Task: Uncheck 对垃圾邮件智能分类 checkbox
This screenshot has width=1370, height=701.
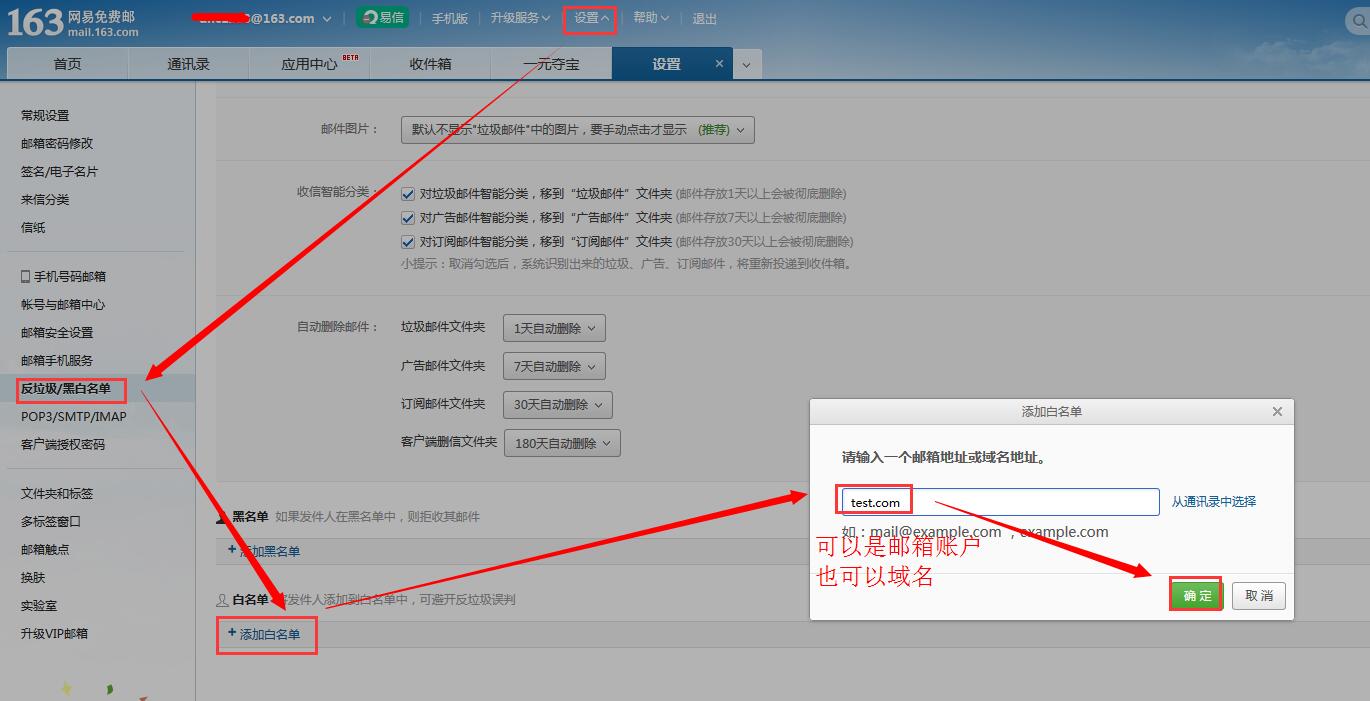Action: coord(407,193)
